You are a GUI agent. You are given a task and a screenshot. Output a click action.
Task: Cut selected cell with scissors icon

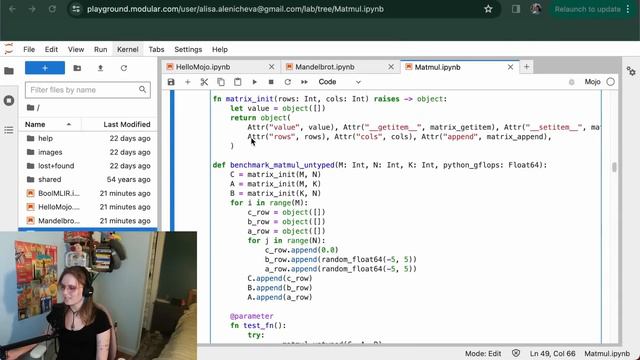[x=204, y=82]
